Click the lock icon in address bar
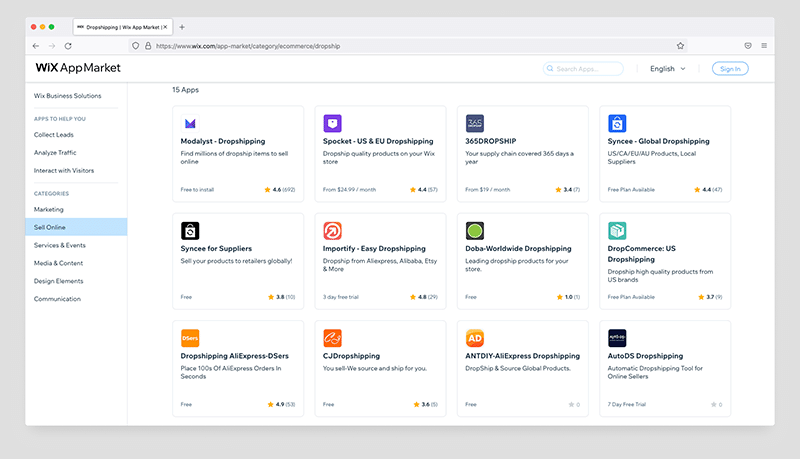The width and height of the screenshot is (800, 459). pyautogui.click(x=148, y=46)
